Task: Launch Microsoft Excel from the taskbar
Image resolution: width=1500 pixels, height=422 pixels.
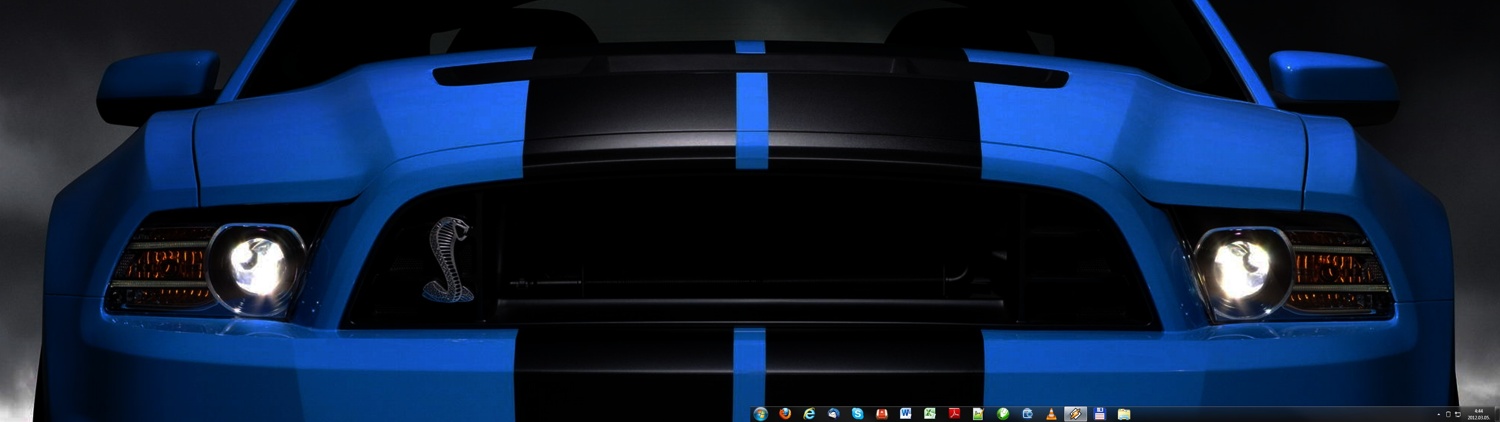Action: pos(930,414)
